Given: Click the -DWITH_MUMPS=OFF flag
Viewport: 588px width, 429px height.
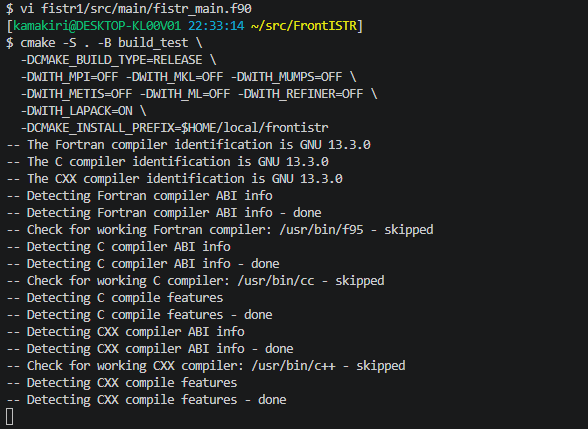Looking at the screenshot, I should pyautogui.click(x=286, y=77).
